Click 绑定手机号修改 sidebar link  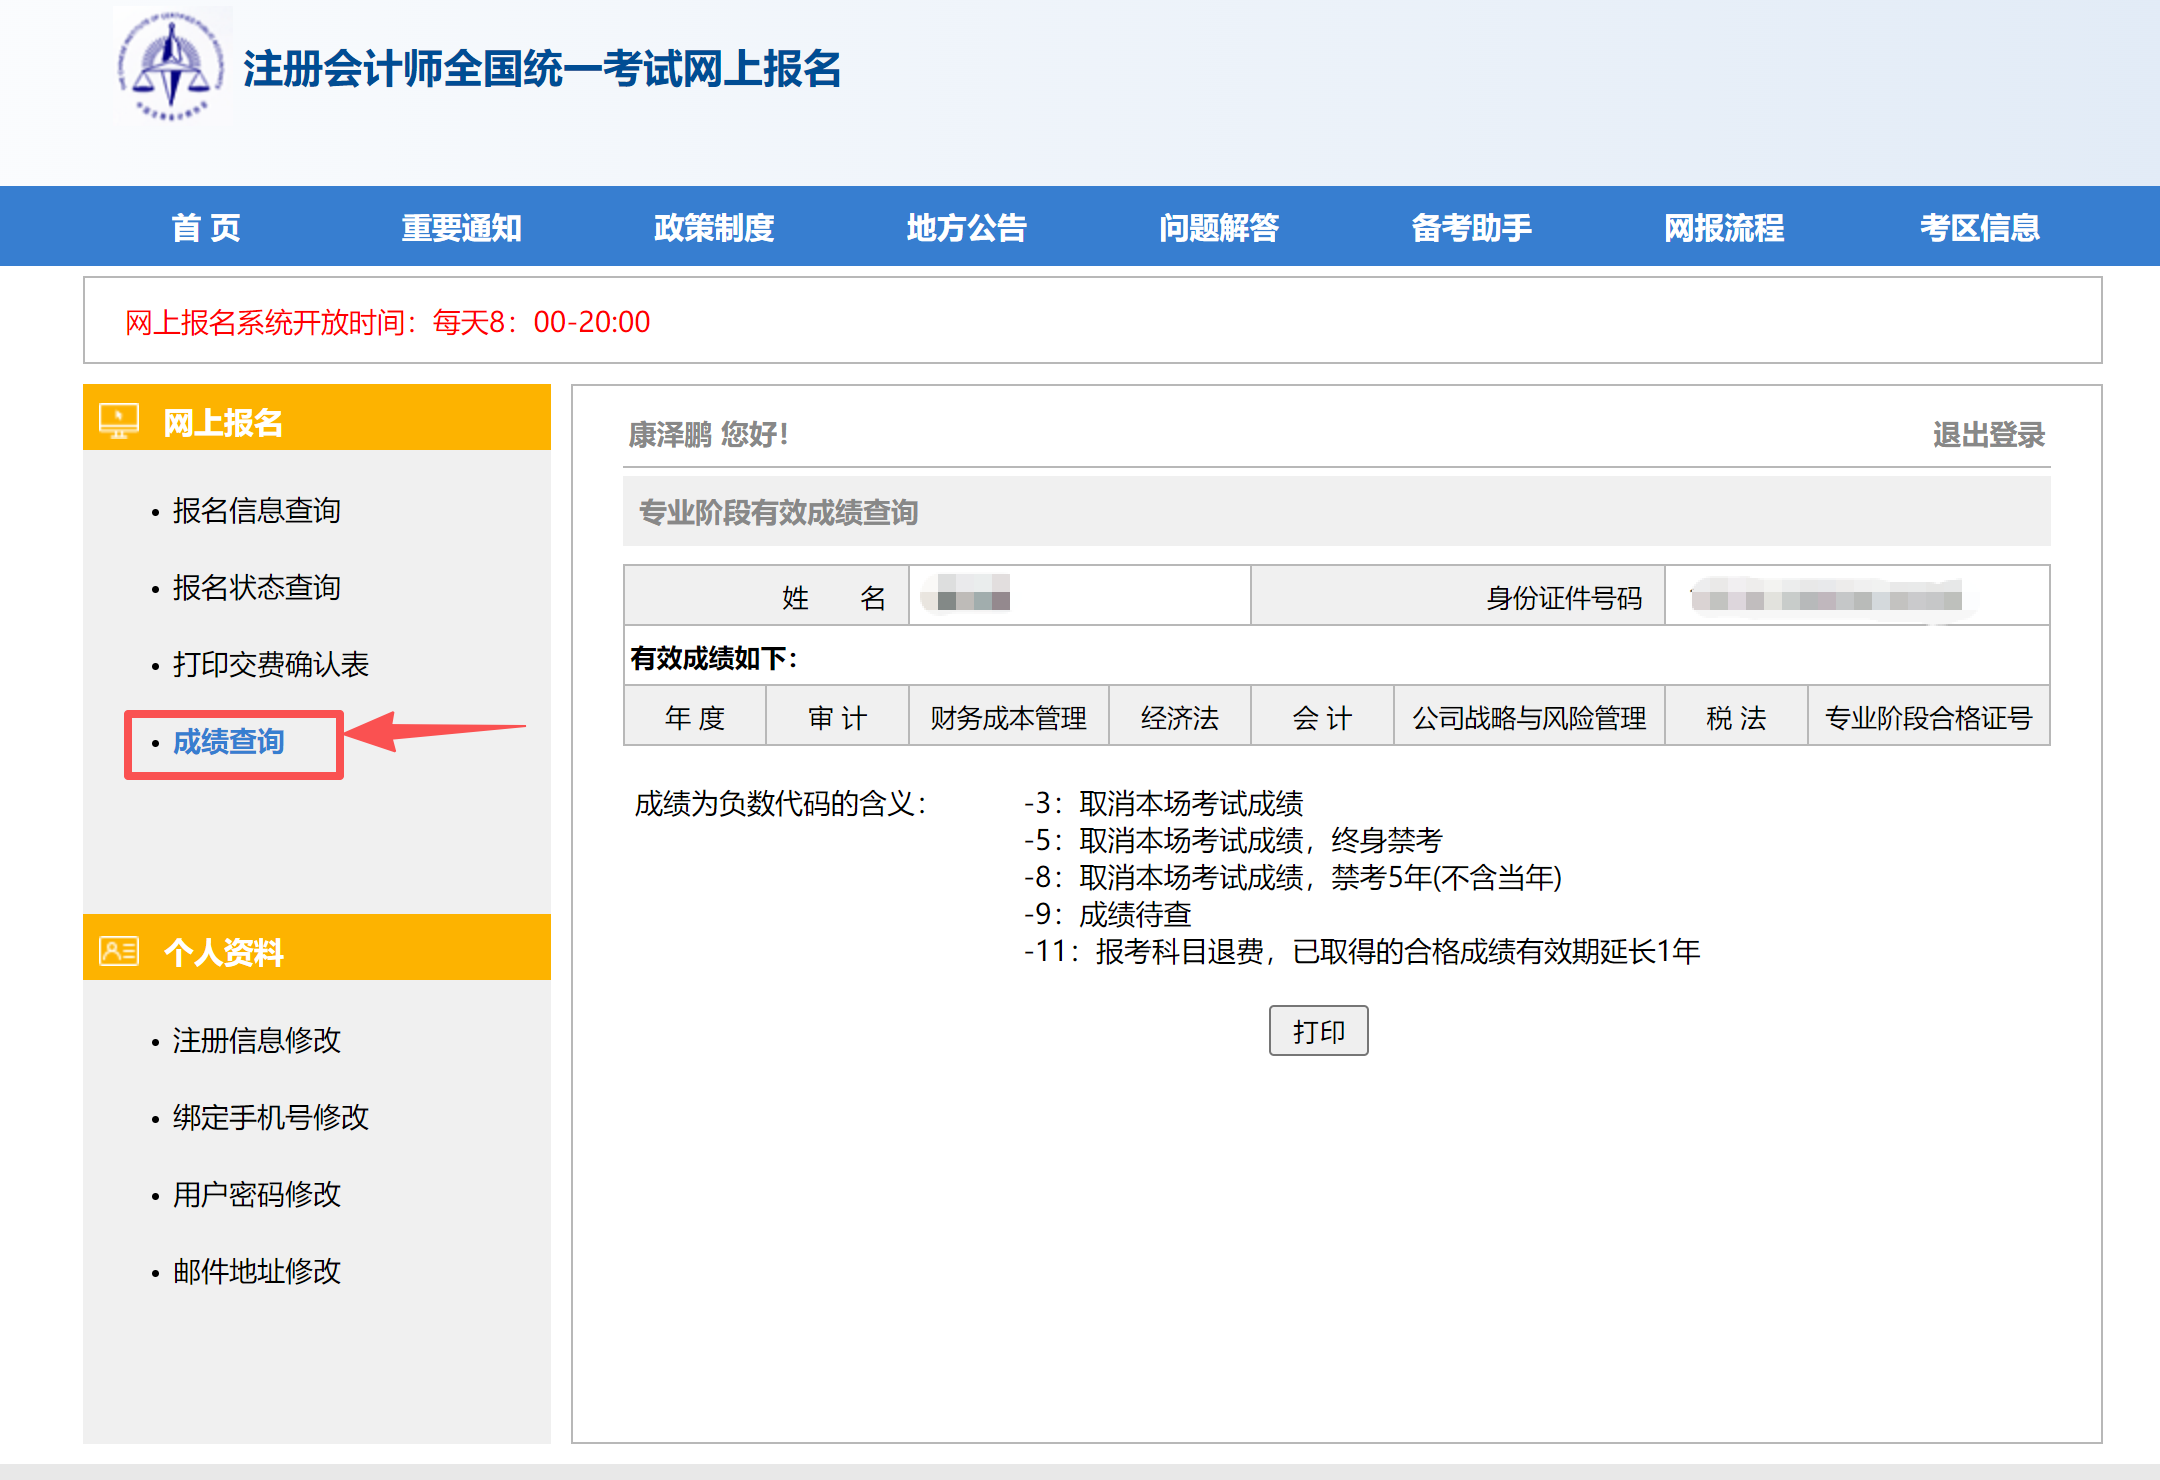(x=270, y=1118)
